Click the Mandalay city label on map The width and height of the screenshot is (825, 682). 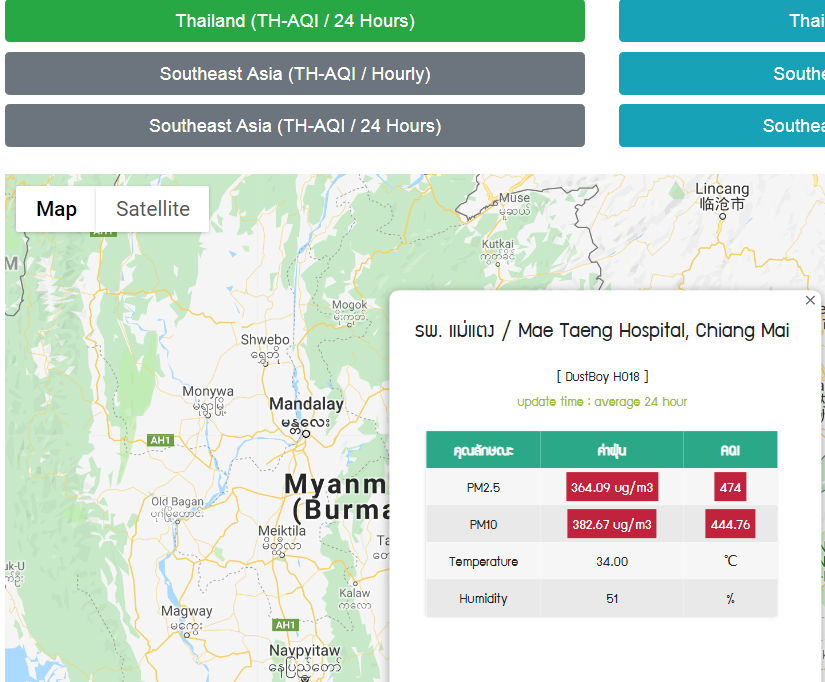[306, 405]
